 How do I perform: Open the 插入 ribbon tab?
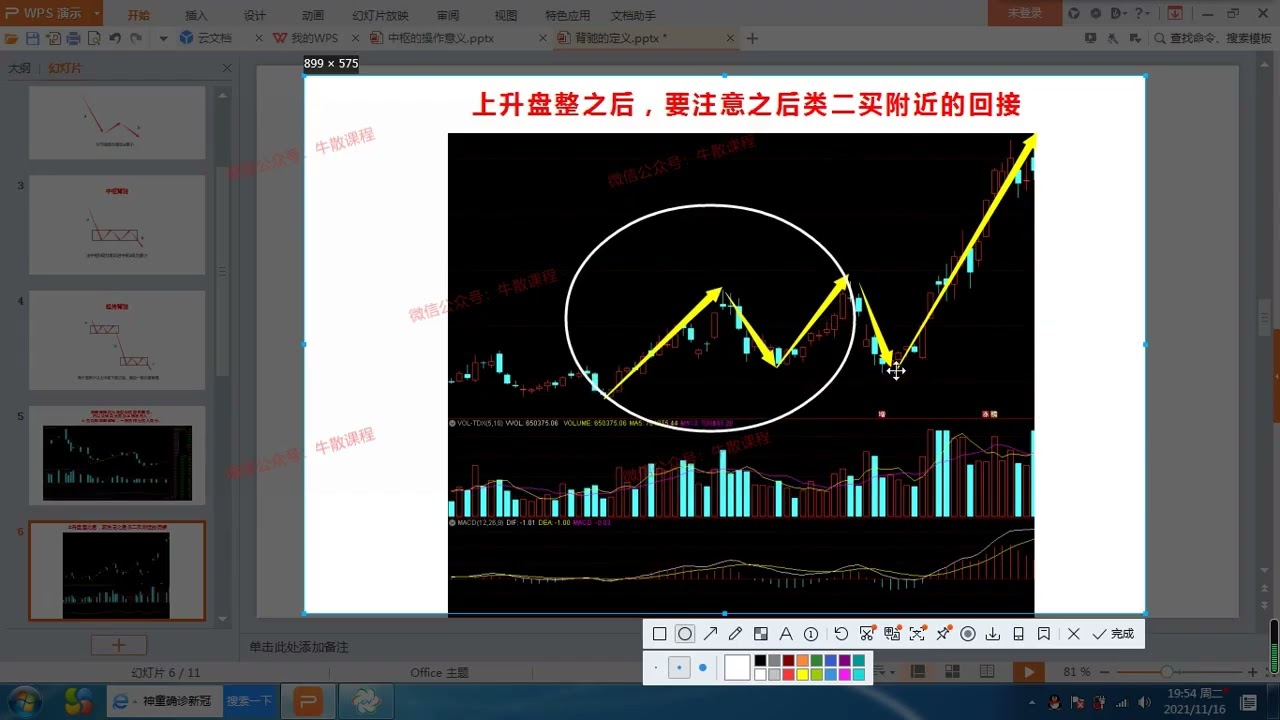(x=197, y=16)
